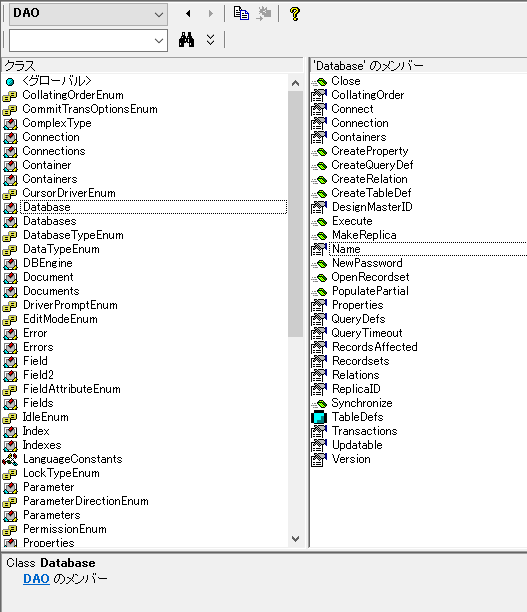Click the 'Database' のメンバー header
Image resolution: width=527 pixels, height=612 pixels.
418,66
